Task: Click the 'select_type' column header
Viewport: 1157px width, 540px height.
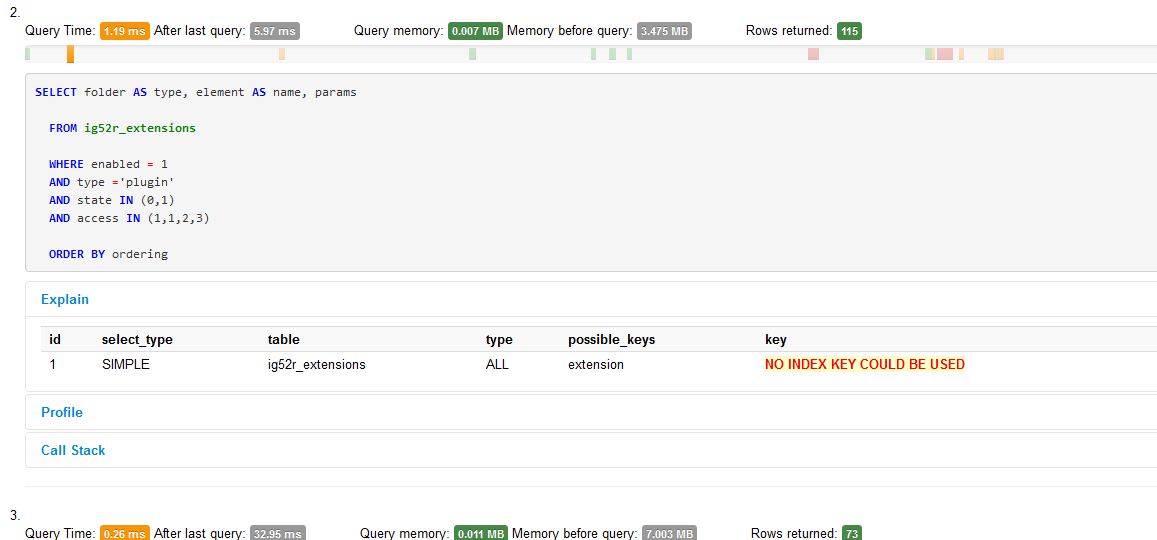Action: (x=137, y=340)
